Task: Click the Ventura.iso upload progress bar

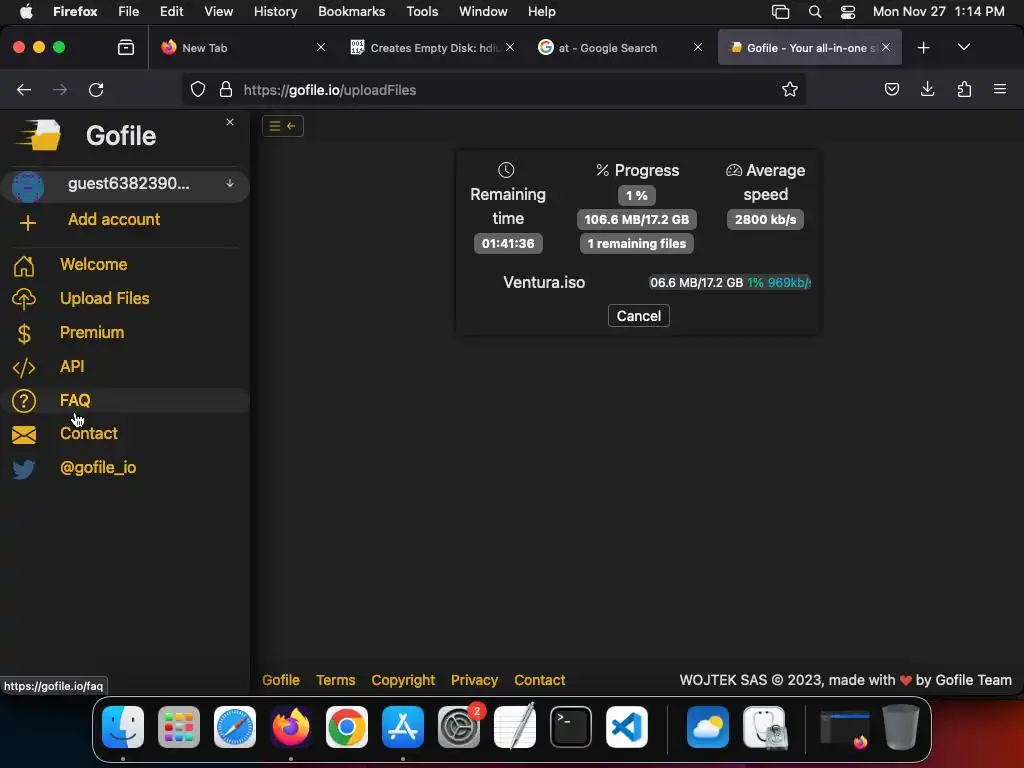Action: (729, 283)
